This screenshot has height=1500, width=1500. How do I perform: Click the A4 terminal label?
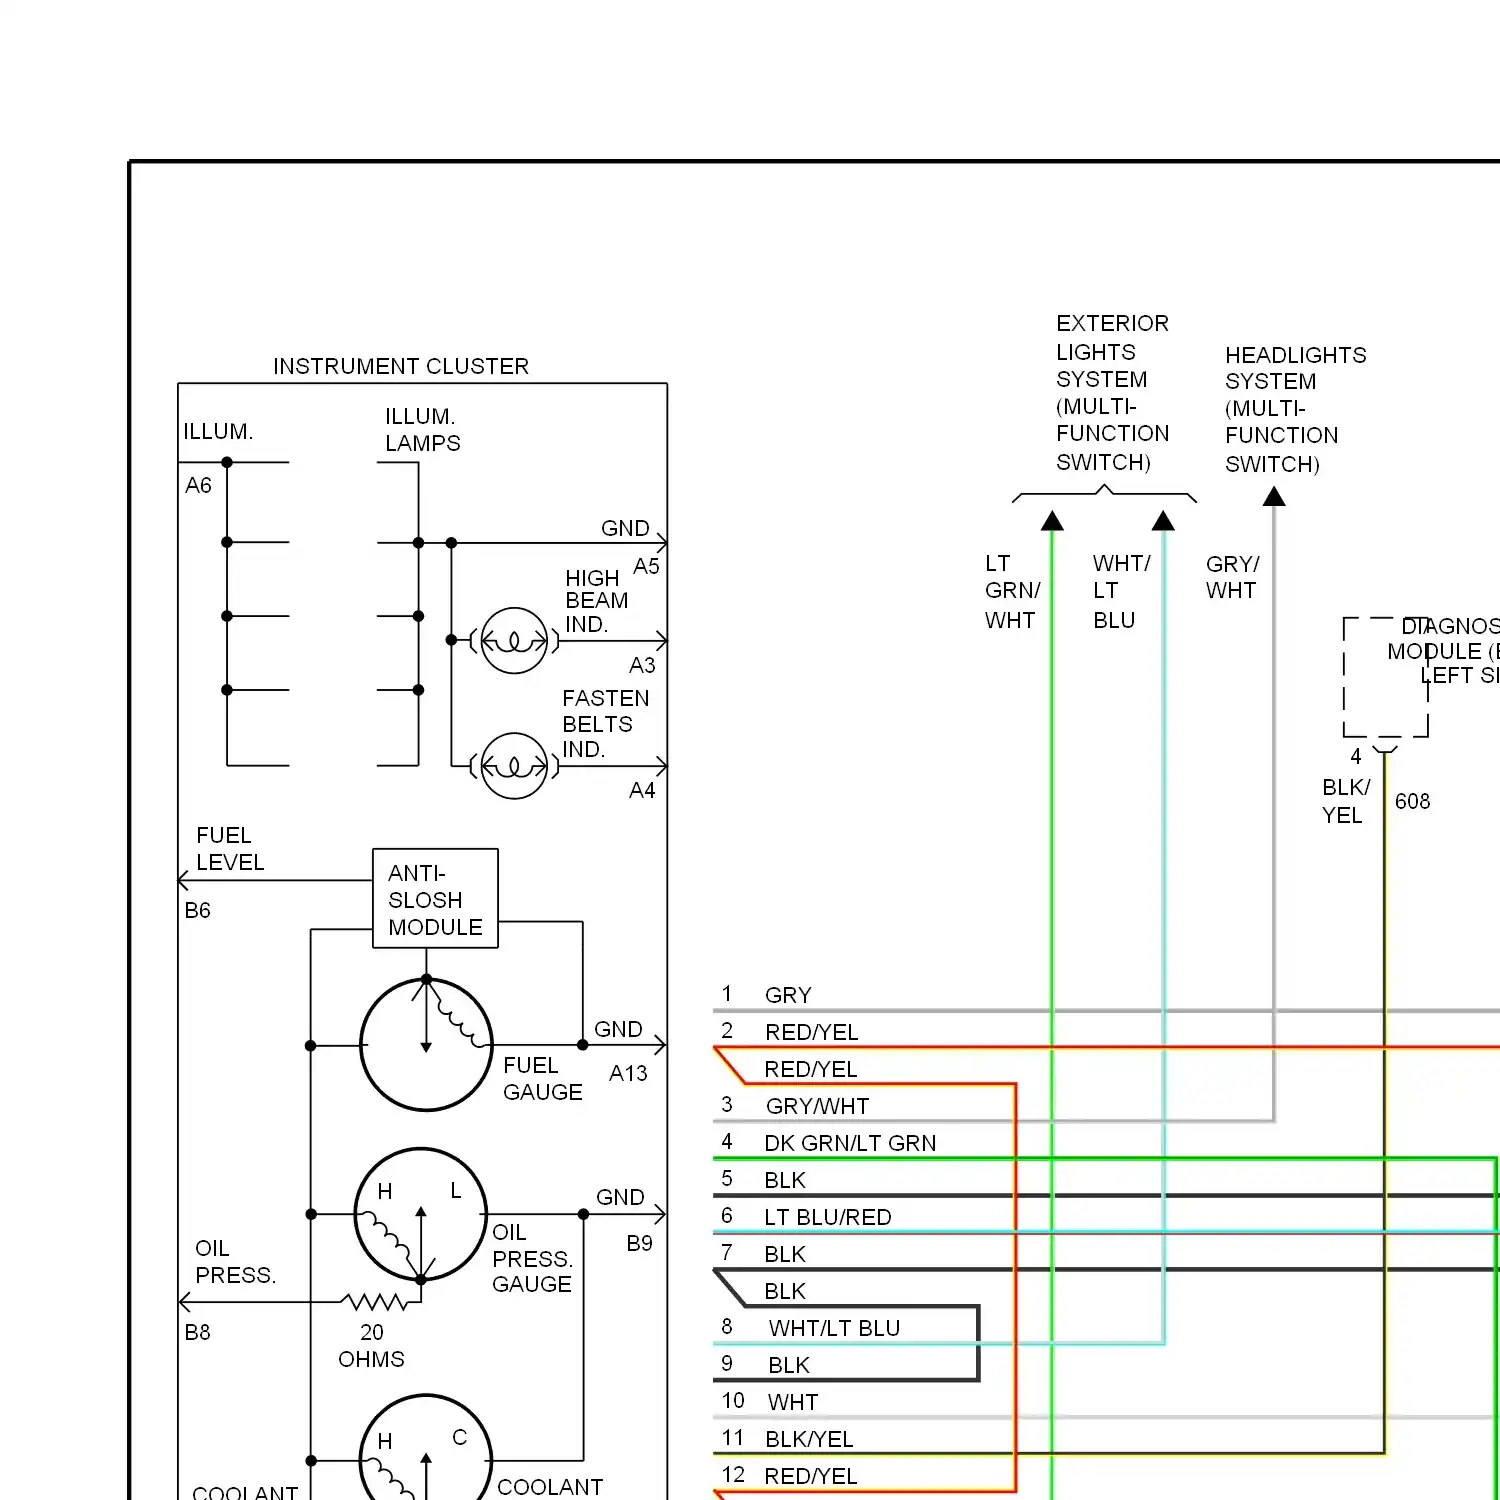[642, 791]
